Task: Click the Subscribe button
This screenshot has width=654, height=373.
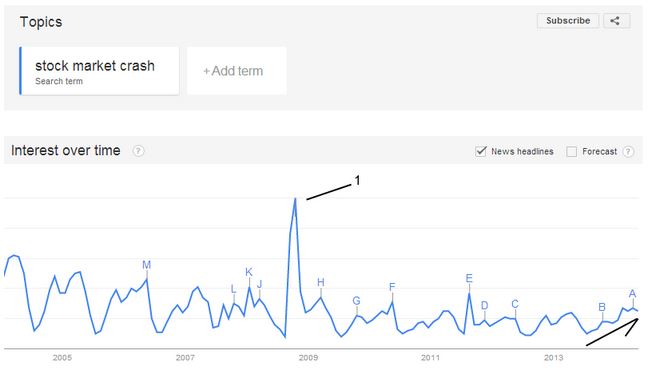Action: pyautogui.click(x=568, y=21)
